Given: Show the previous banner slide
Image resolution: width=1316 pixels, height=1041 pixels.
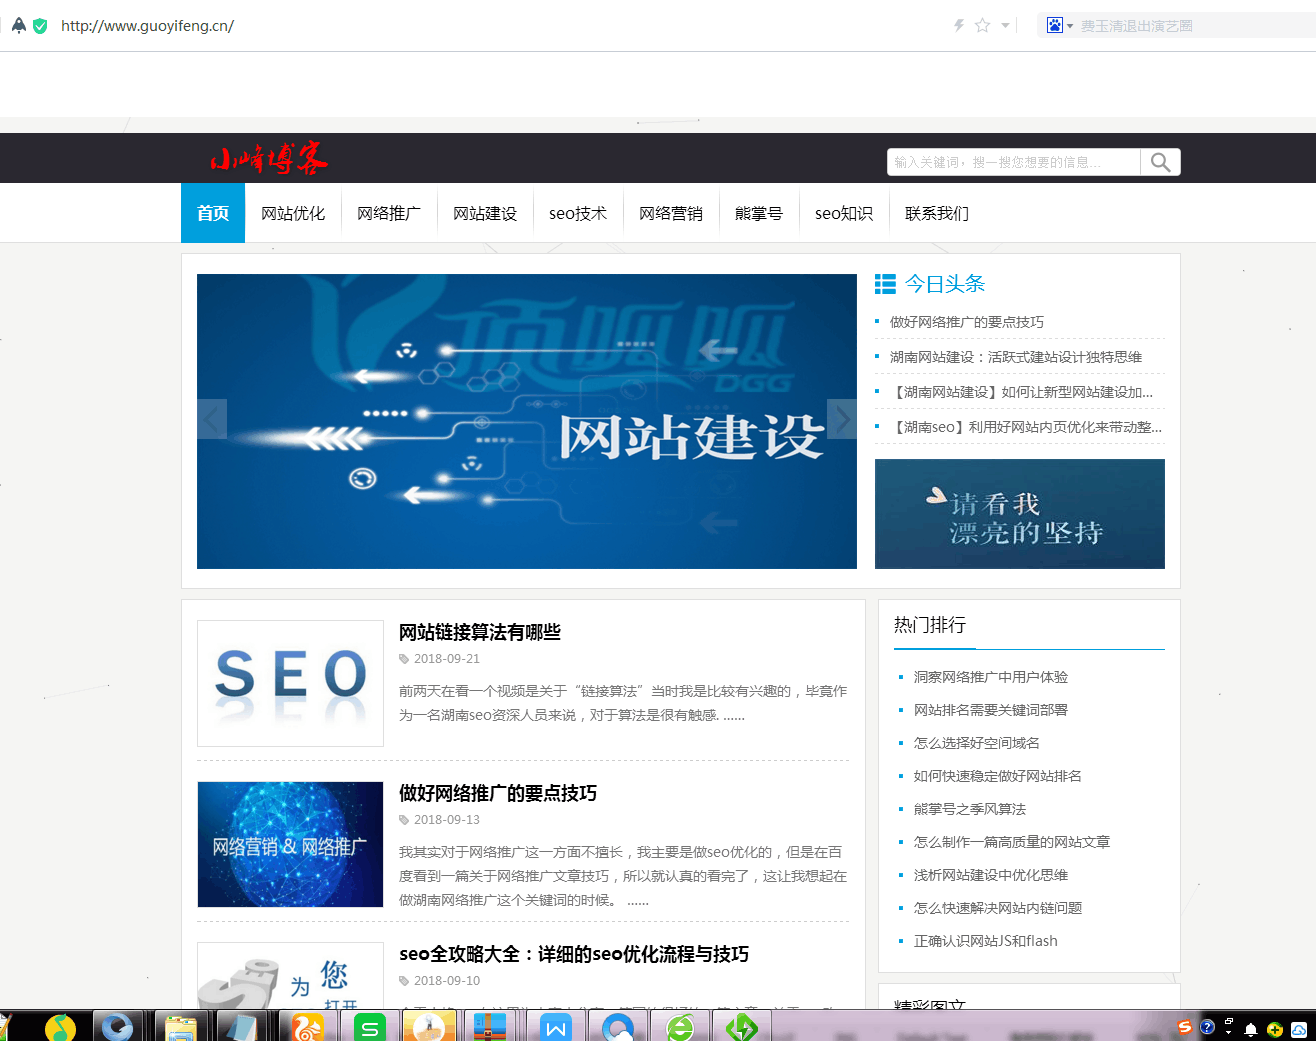Looking at the screenshot, I should [212, 419].
